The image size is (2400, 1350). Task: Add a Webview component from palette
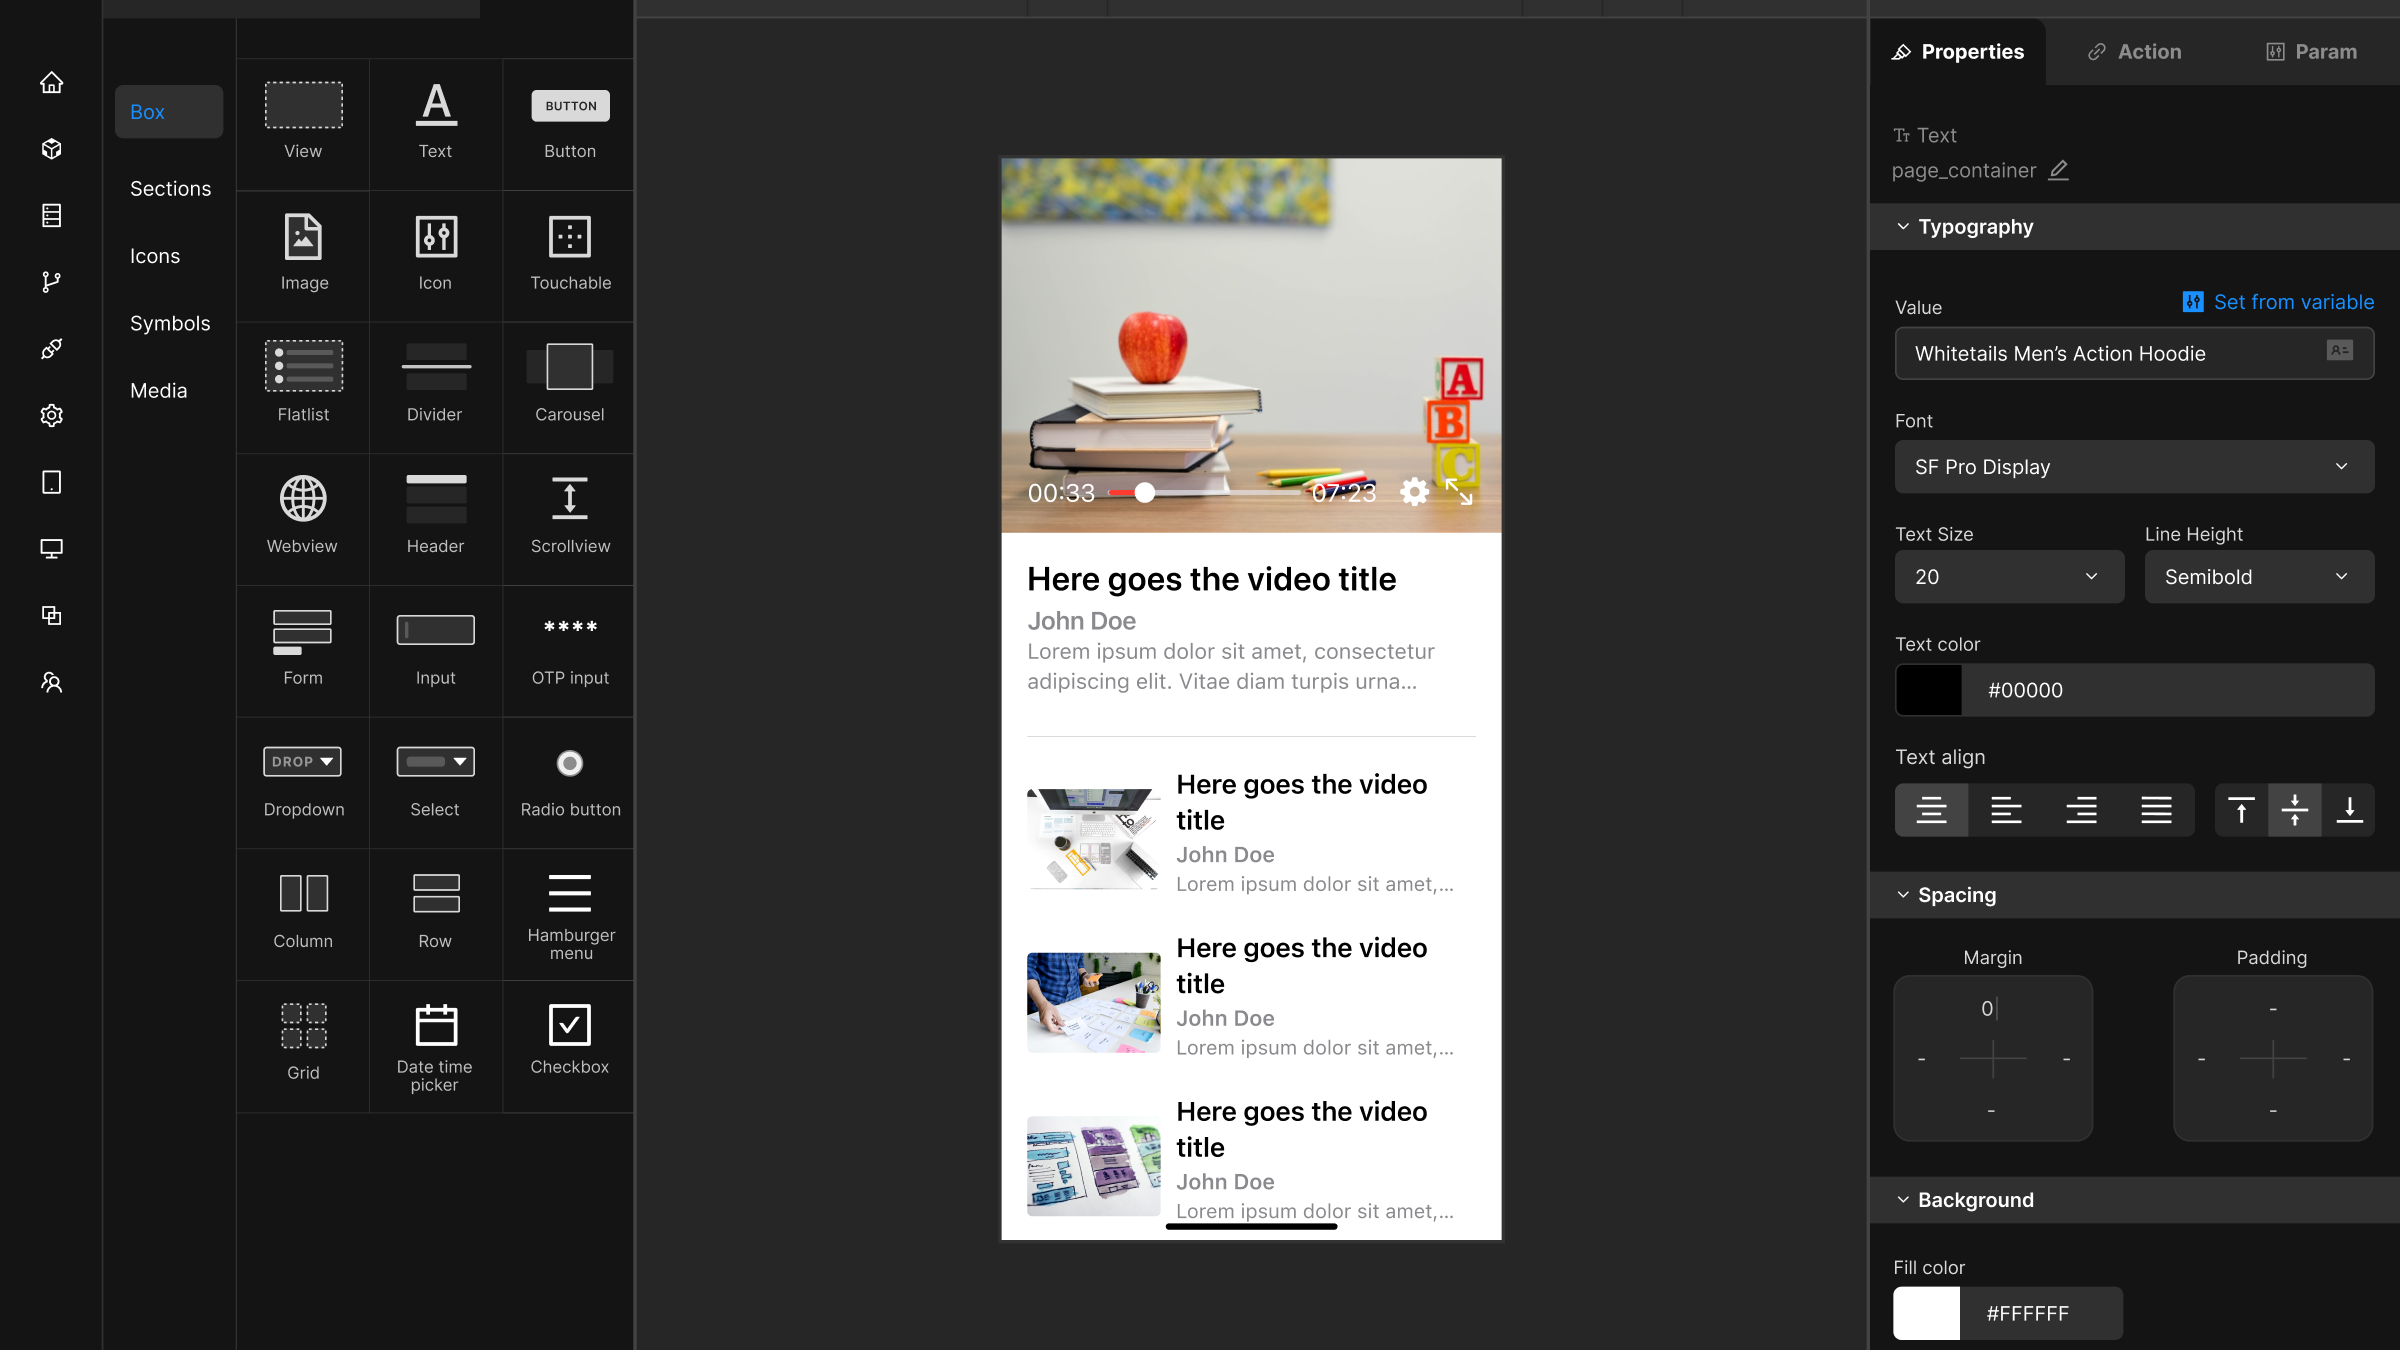302,516
